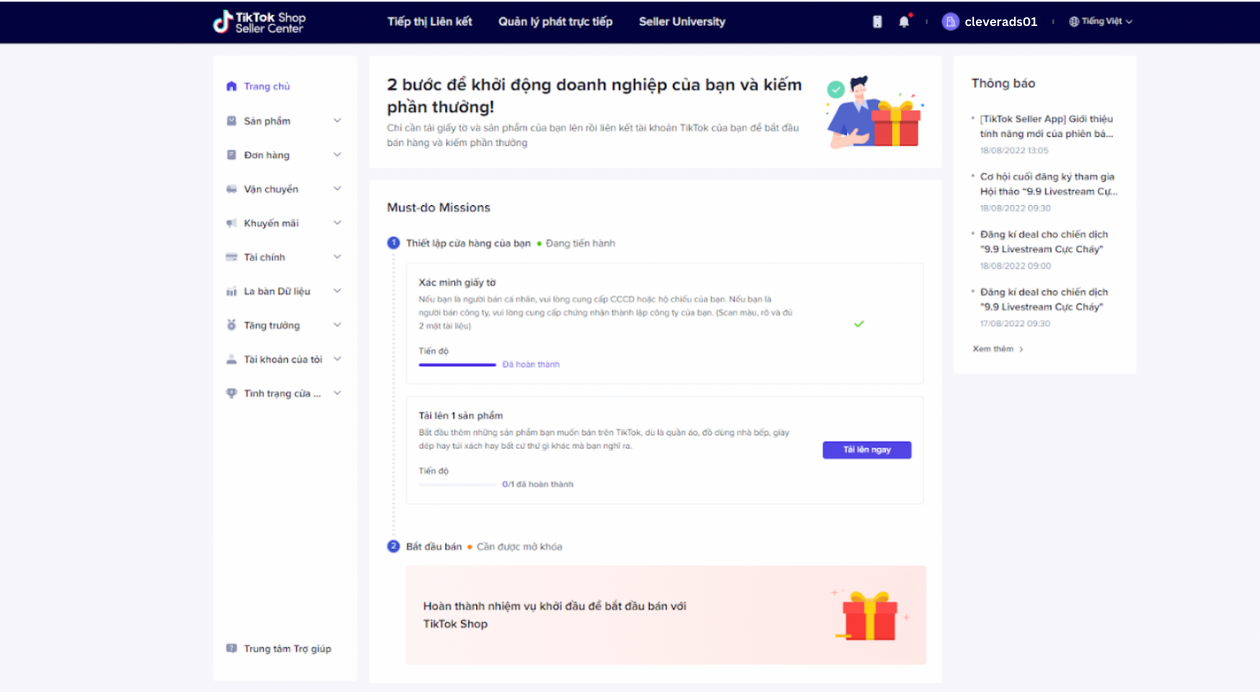The height and width of the screenshot is (700, 1260).
Task: Open the Tiếng Việt language dropdown
Action: tap(1101, 21)
